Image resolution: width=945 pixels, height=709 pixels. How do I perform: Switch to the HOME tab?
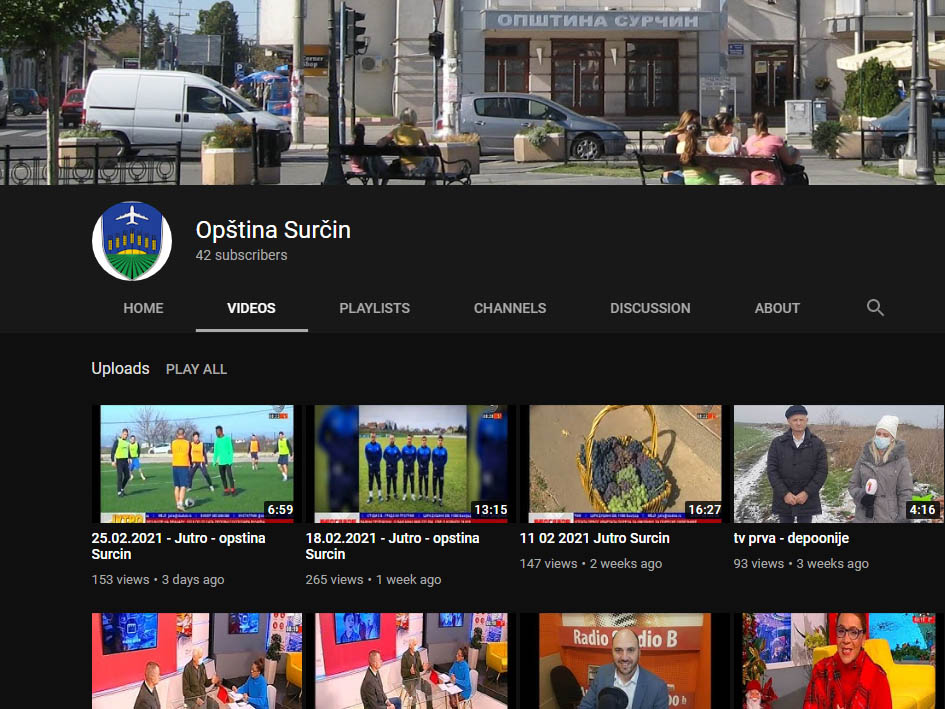coord(143,308)
